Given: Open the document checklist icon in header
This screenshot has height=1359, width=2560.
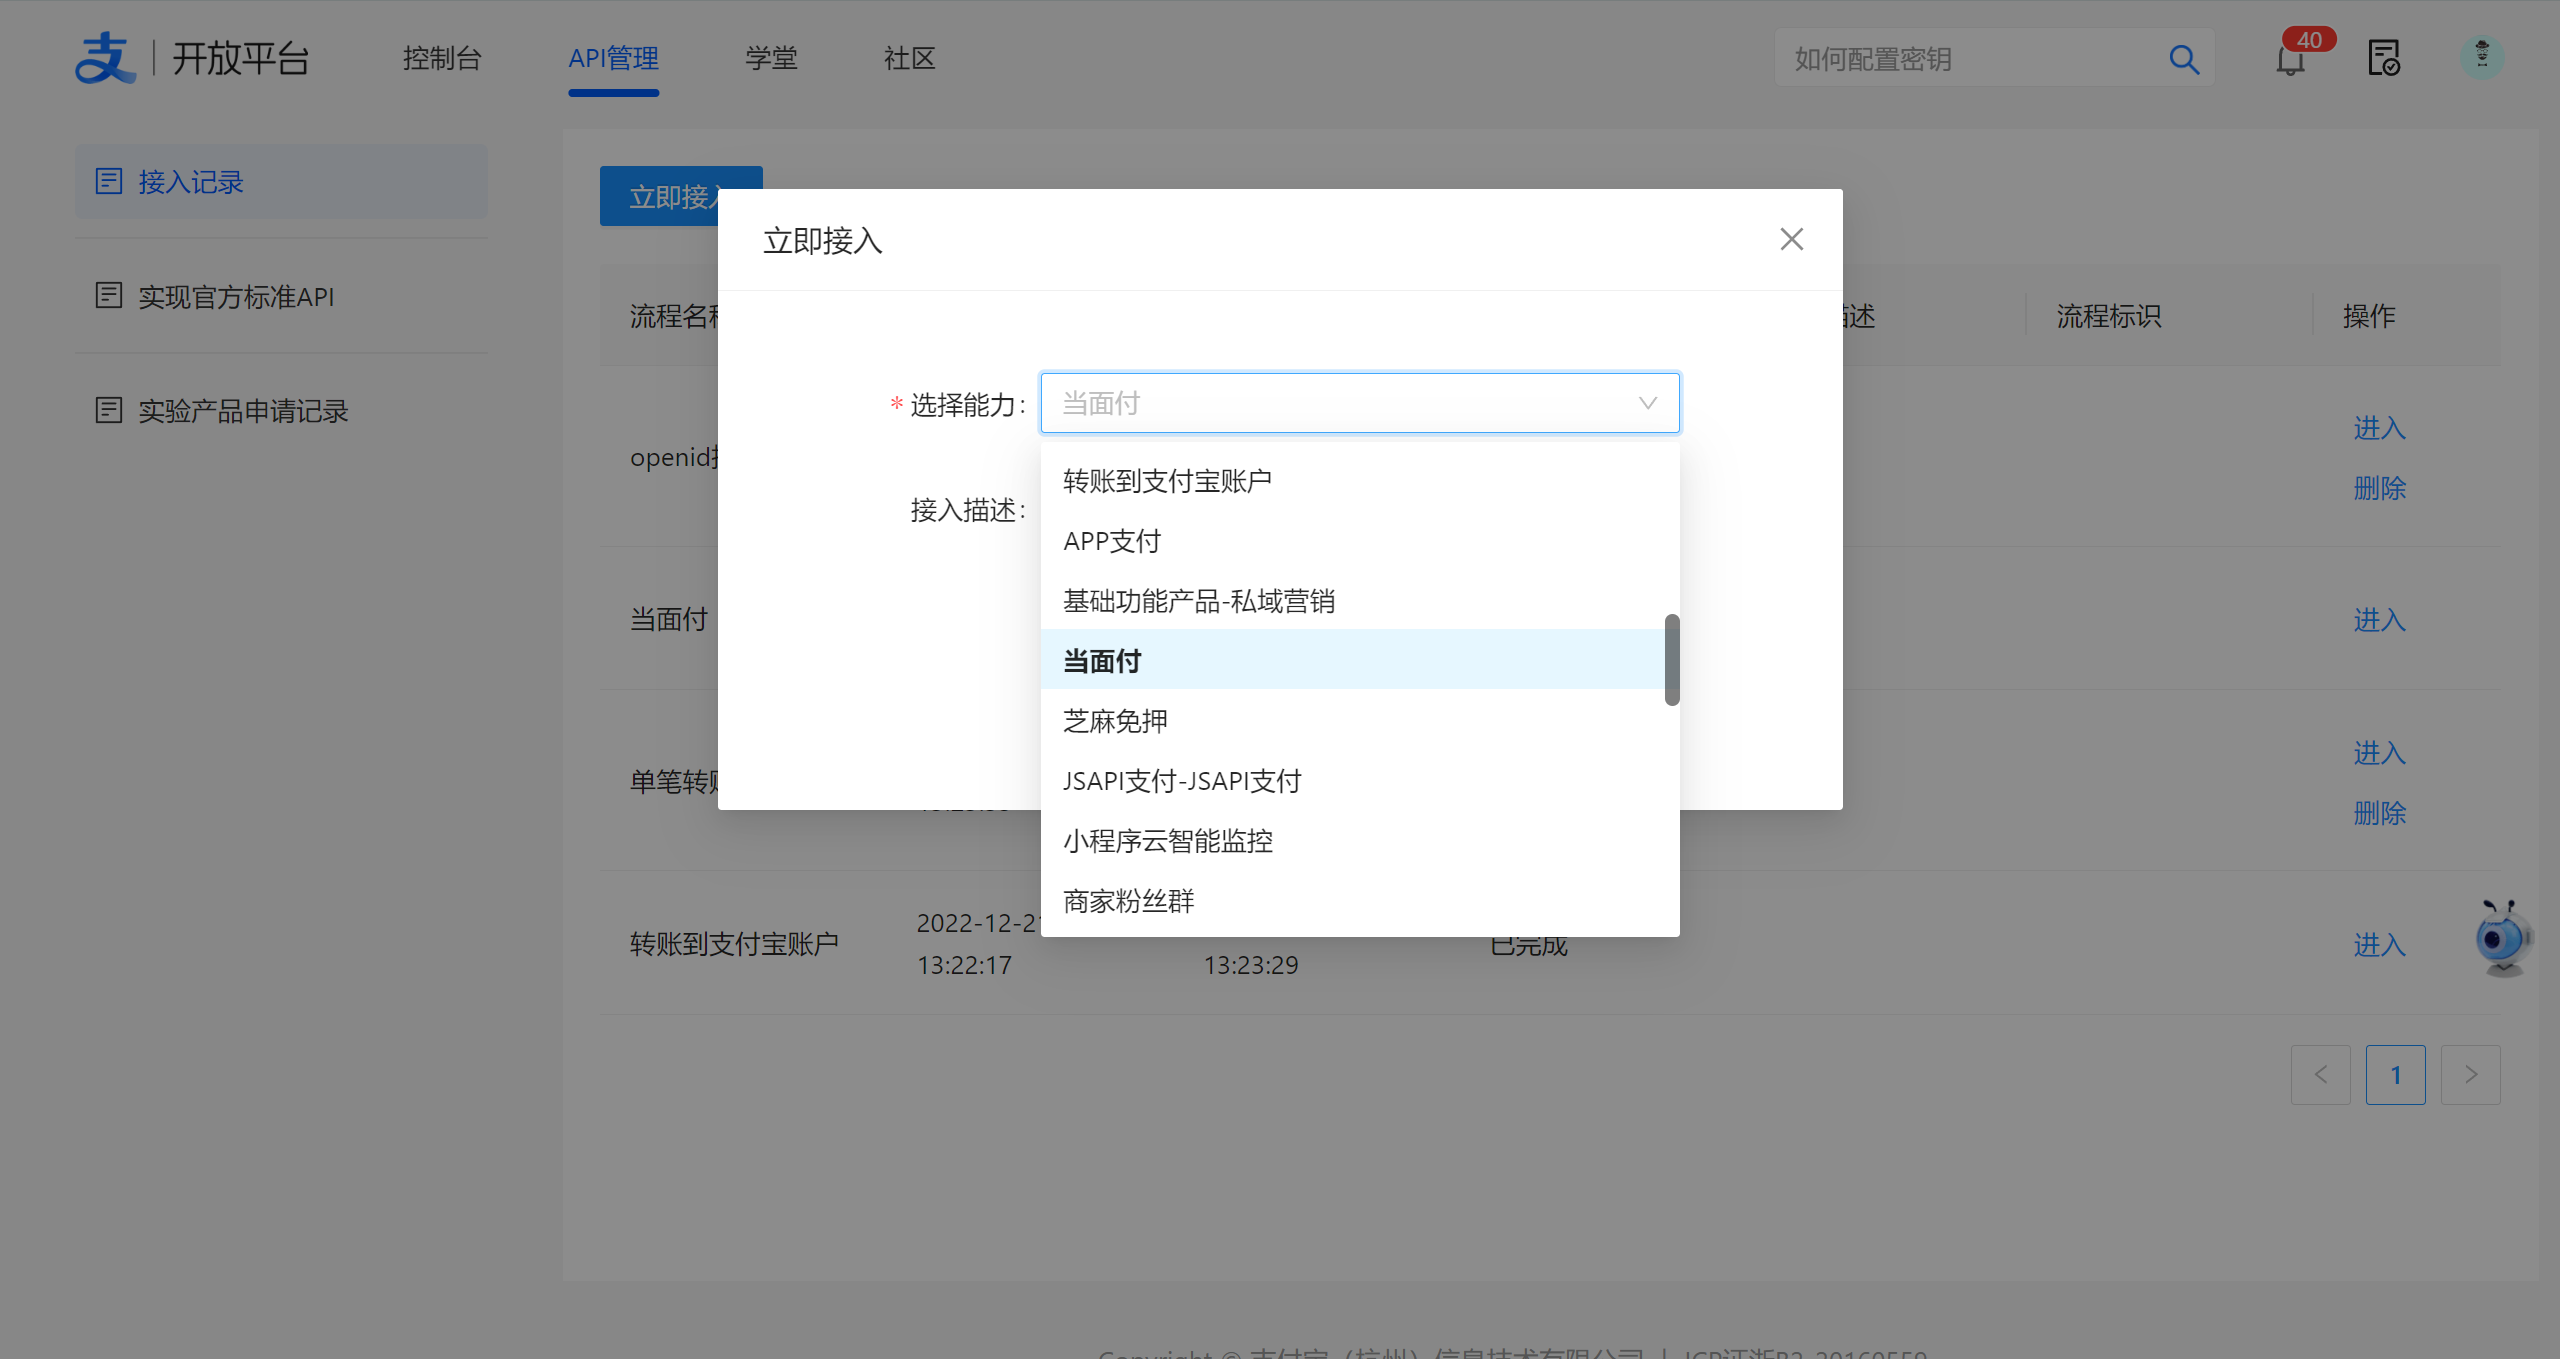Looking at the screenshot, I should [x=2384, y=58].
